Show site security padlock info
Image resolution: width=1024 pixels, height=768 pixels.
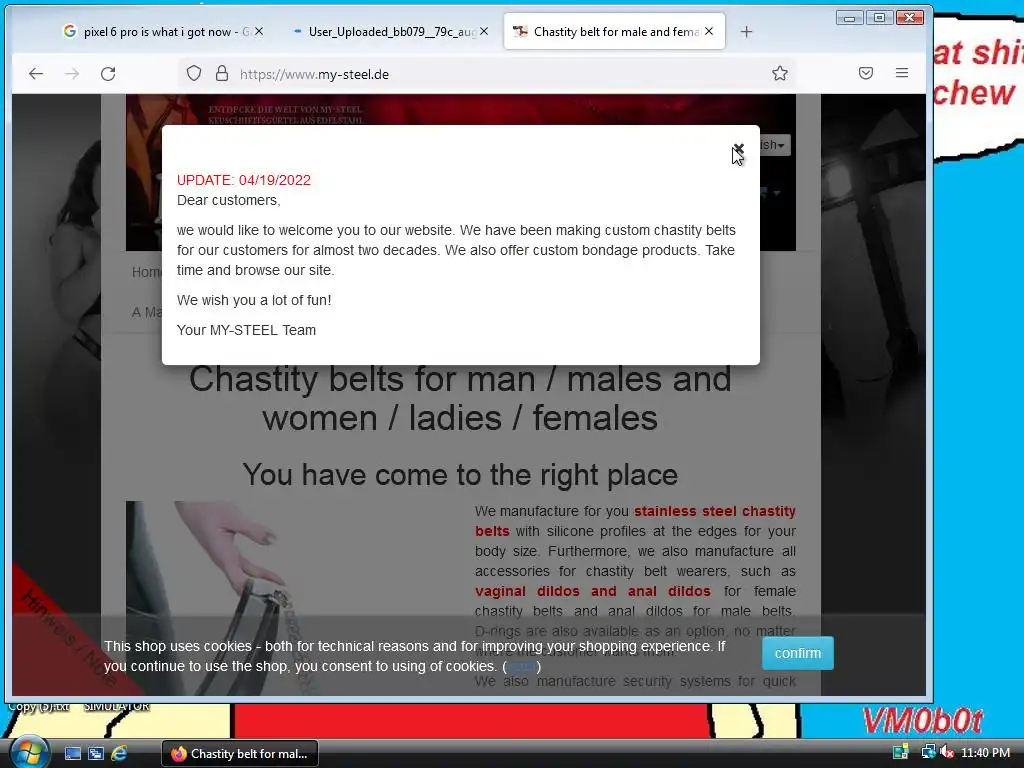pos(222,73)
